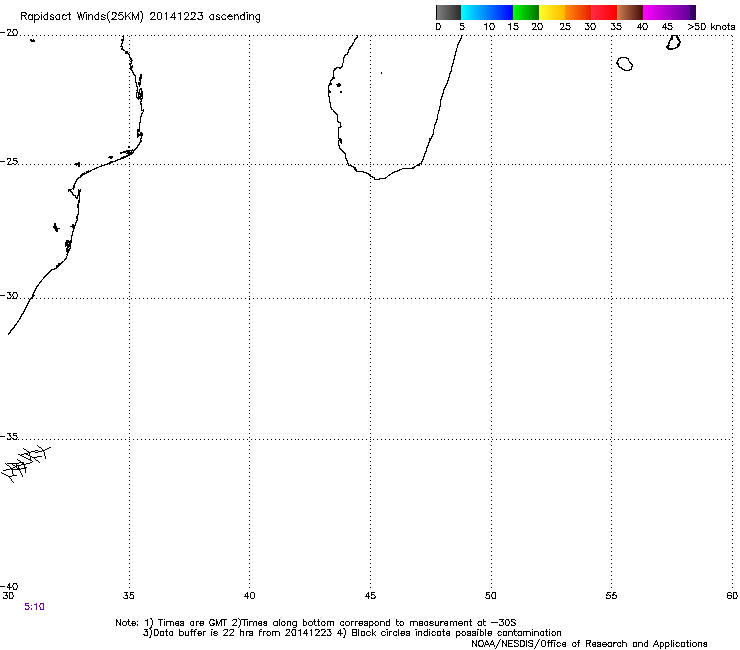This screenshot has width=740, height=650.
Task: Click the 45 longitude axis label
Action: tap(370, 596)
